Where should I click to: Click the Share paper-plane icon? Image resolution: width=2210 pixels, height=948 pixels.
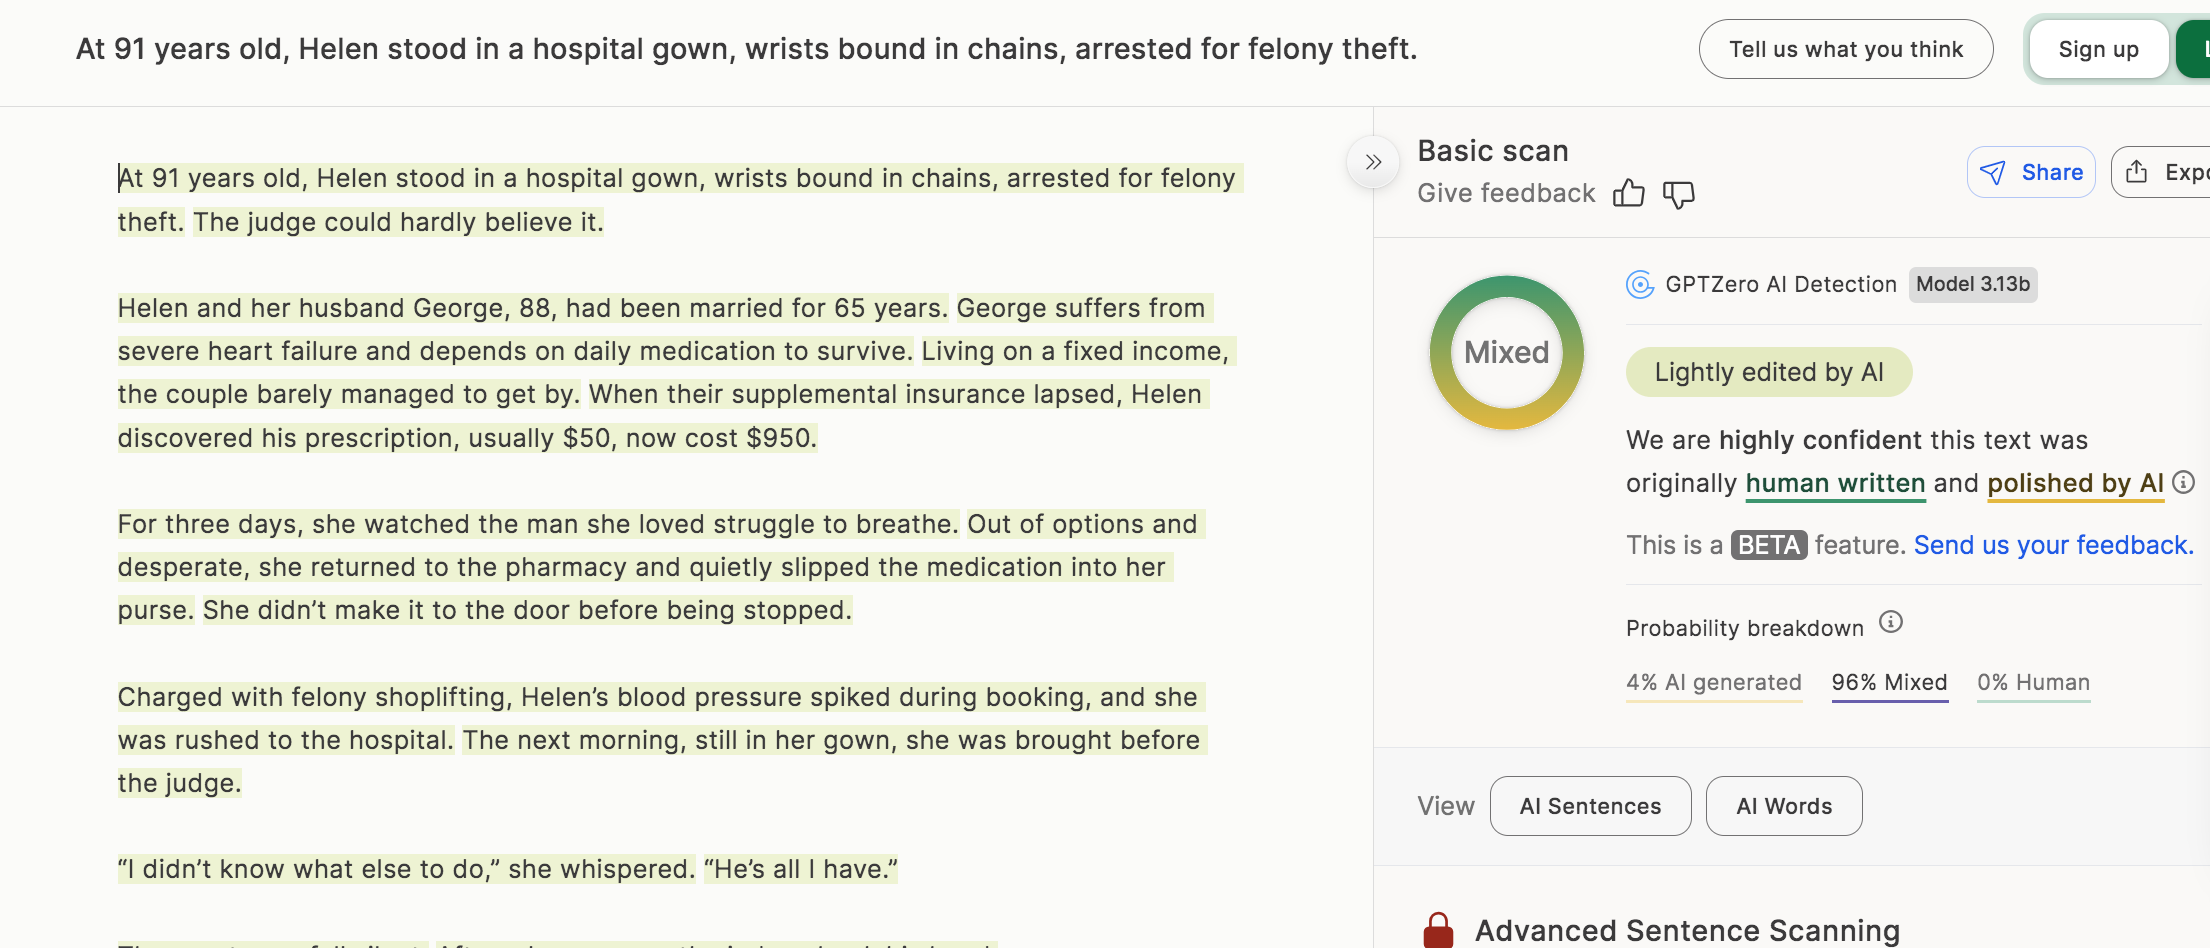point(1993,173)
